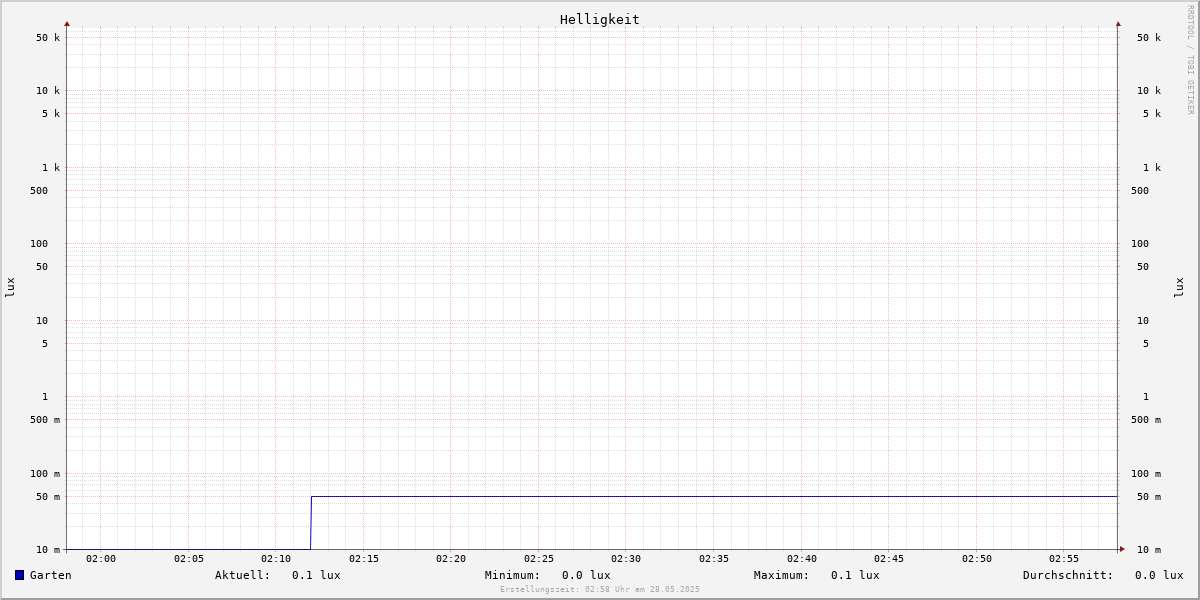Screen dimensions: 1200x600
Task: Click the 02:15 time axis label
Action: click(364, 559)
